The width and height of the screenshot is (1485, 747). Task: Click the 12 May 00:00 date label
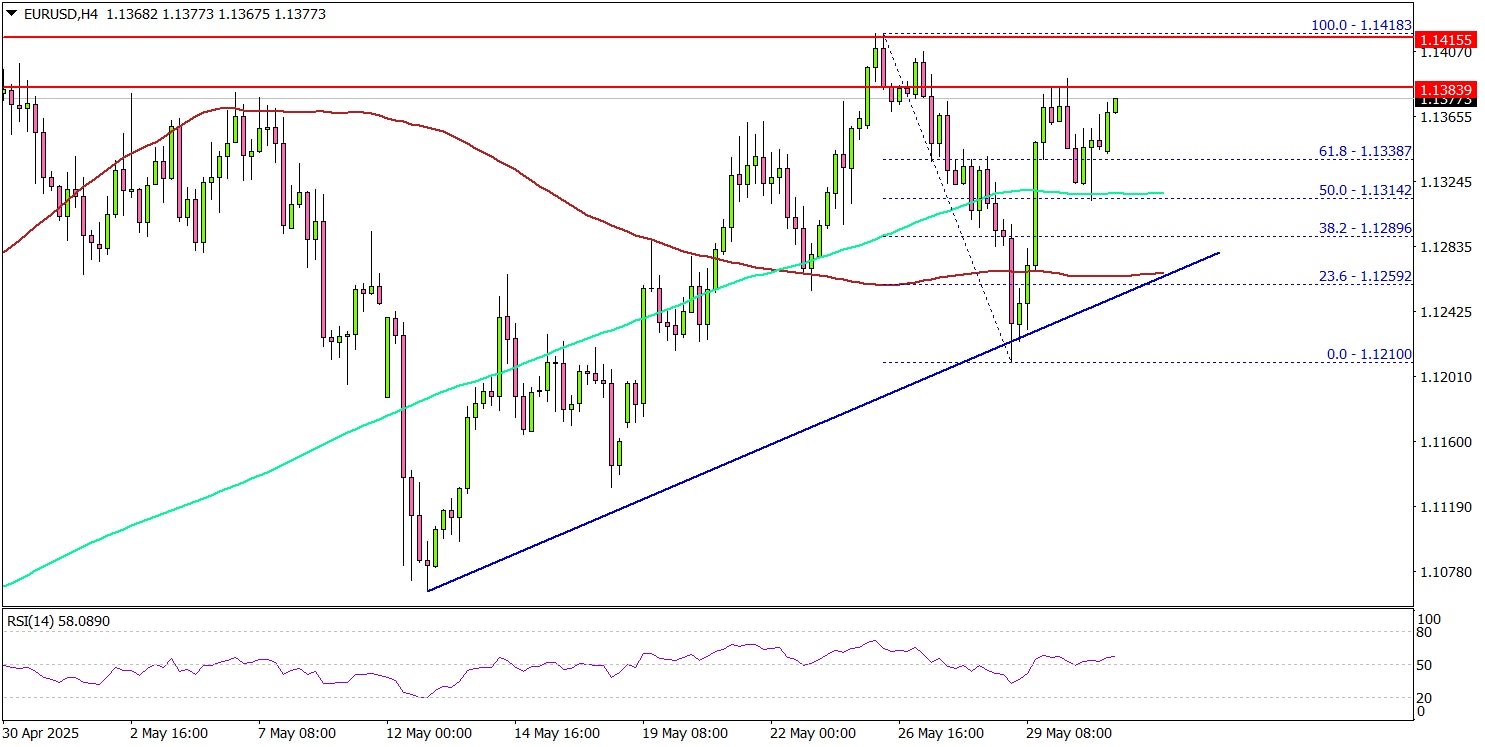pyautogui.click(x=428, y=733)
